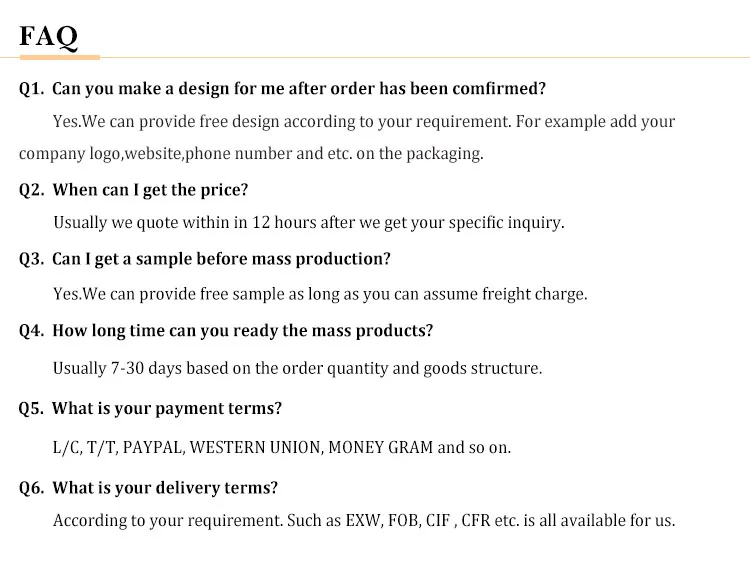Click the 7-30 days answer text
This screenshot has width=750, height=563.
(298, 369)
